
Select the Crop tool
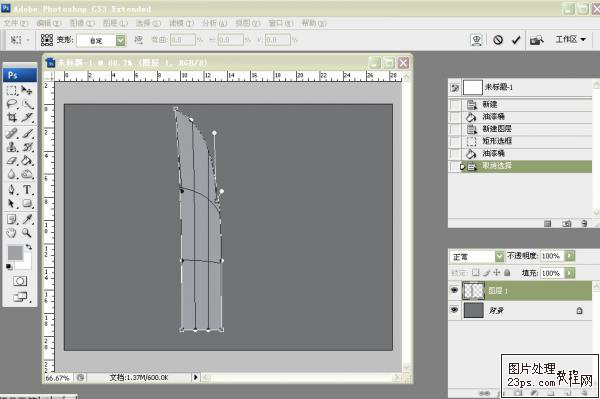pos(12,117)
